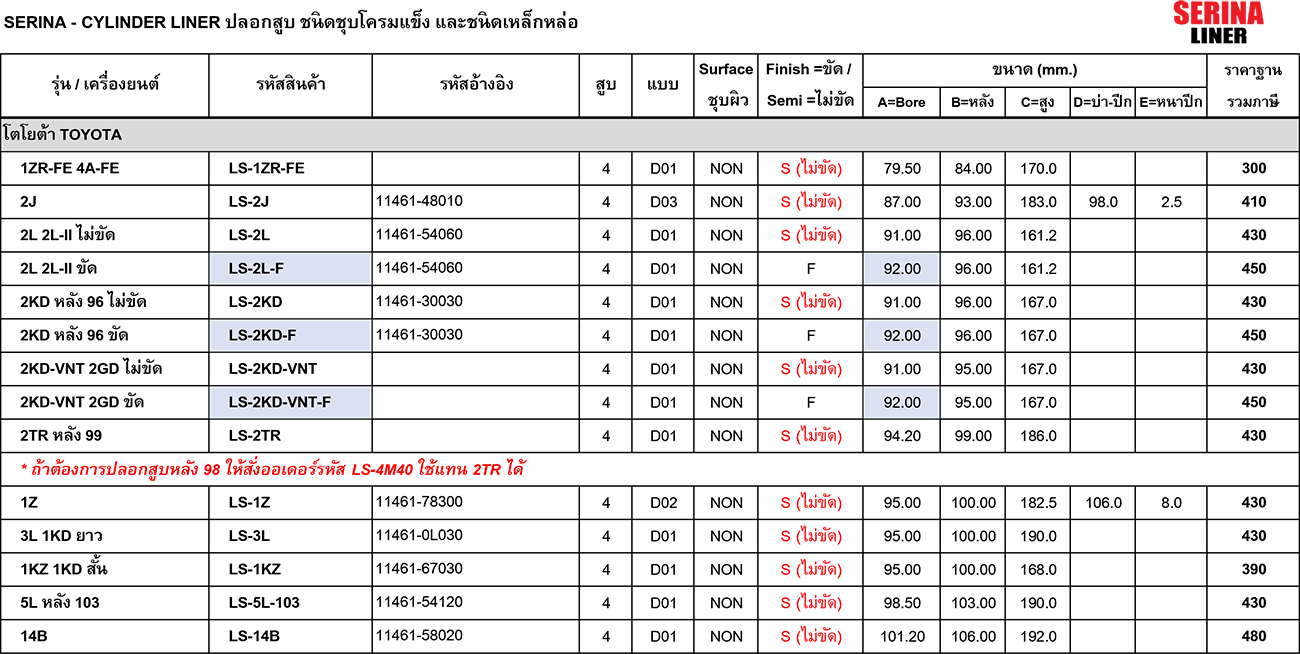Click product code LS-5L-103
Image resolution: width=1300 pixels, height=654 pixels.
click(x=264, y=603)
